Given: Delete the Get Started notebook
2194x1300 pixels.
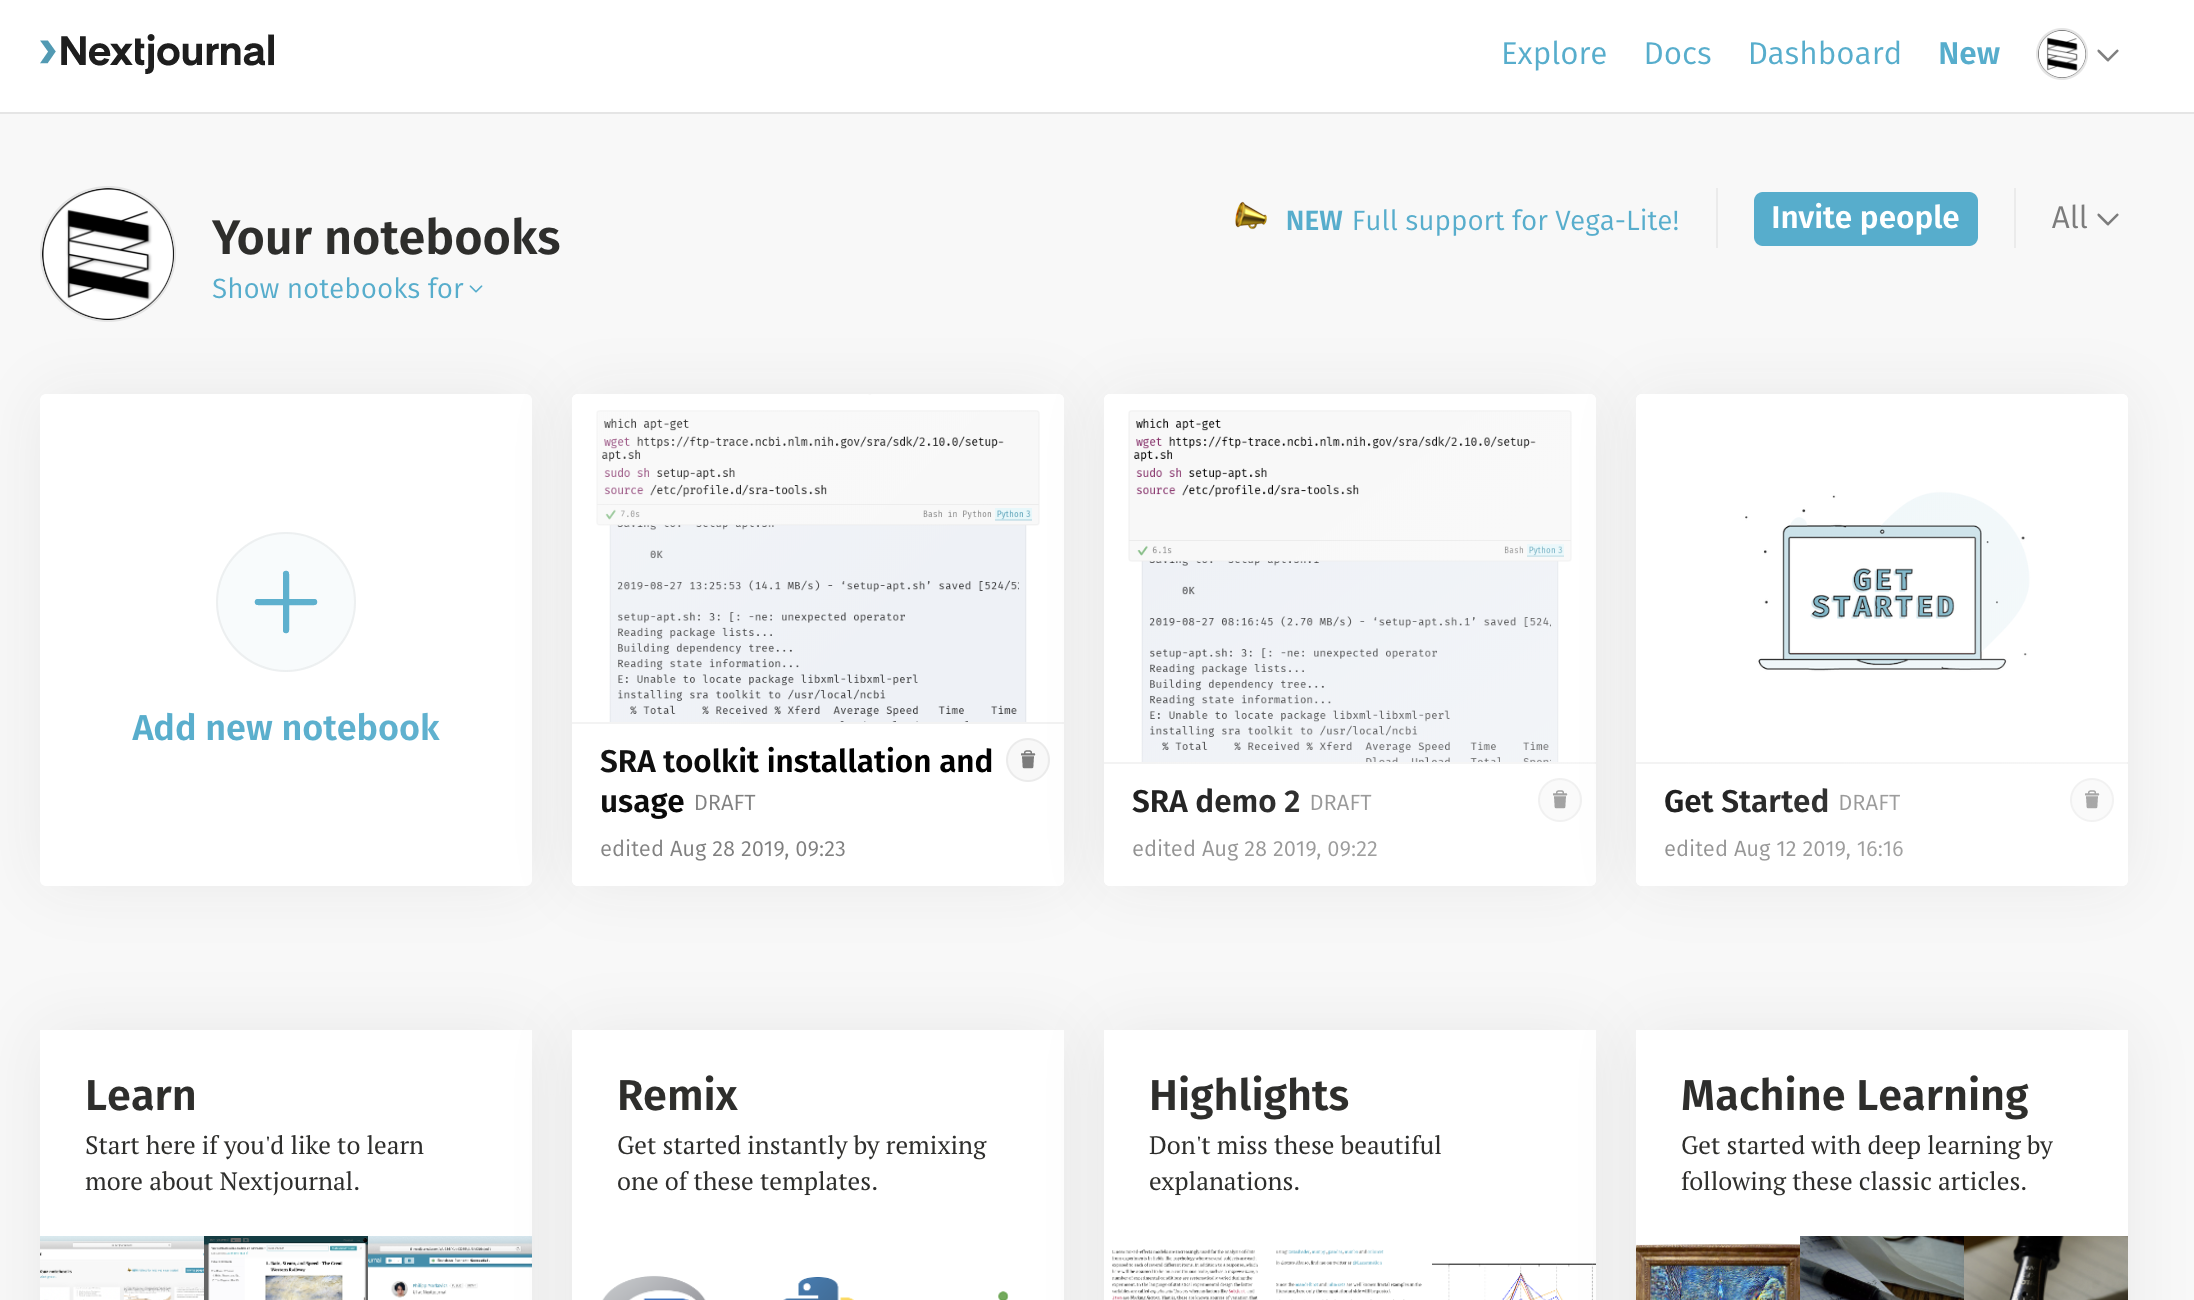Looking at the screenshot, I should coord(2091,800).
